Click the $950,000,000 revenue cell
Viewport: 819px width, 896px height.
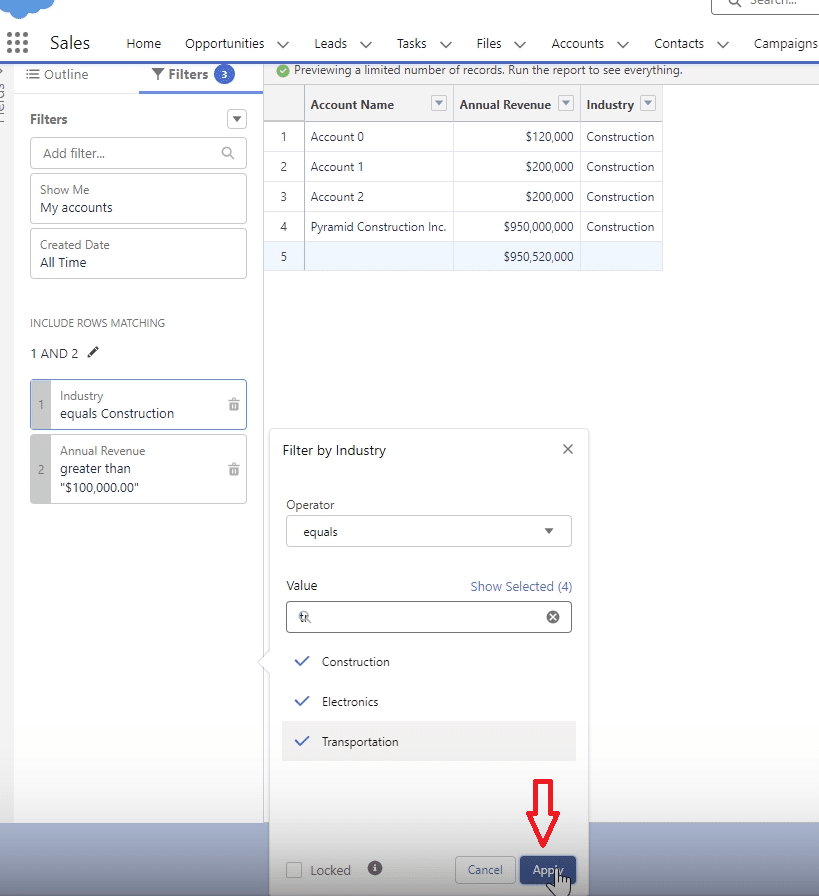coord(517,227)
